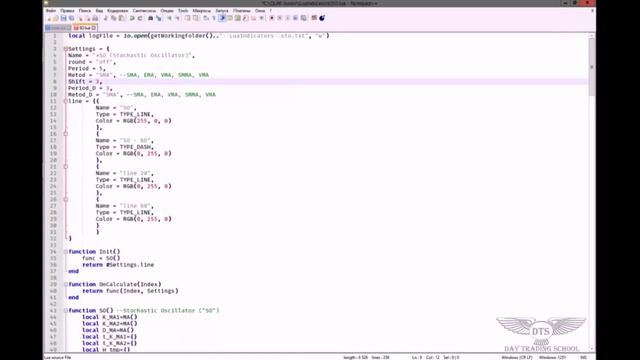Click the Redo toolbar icon

tap(140, 18)
